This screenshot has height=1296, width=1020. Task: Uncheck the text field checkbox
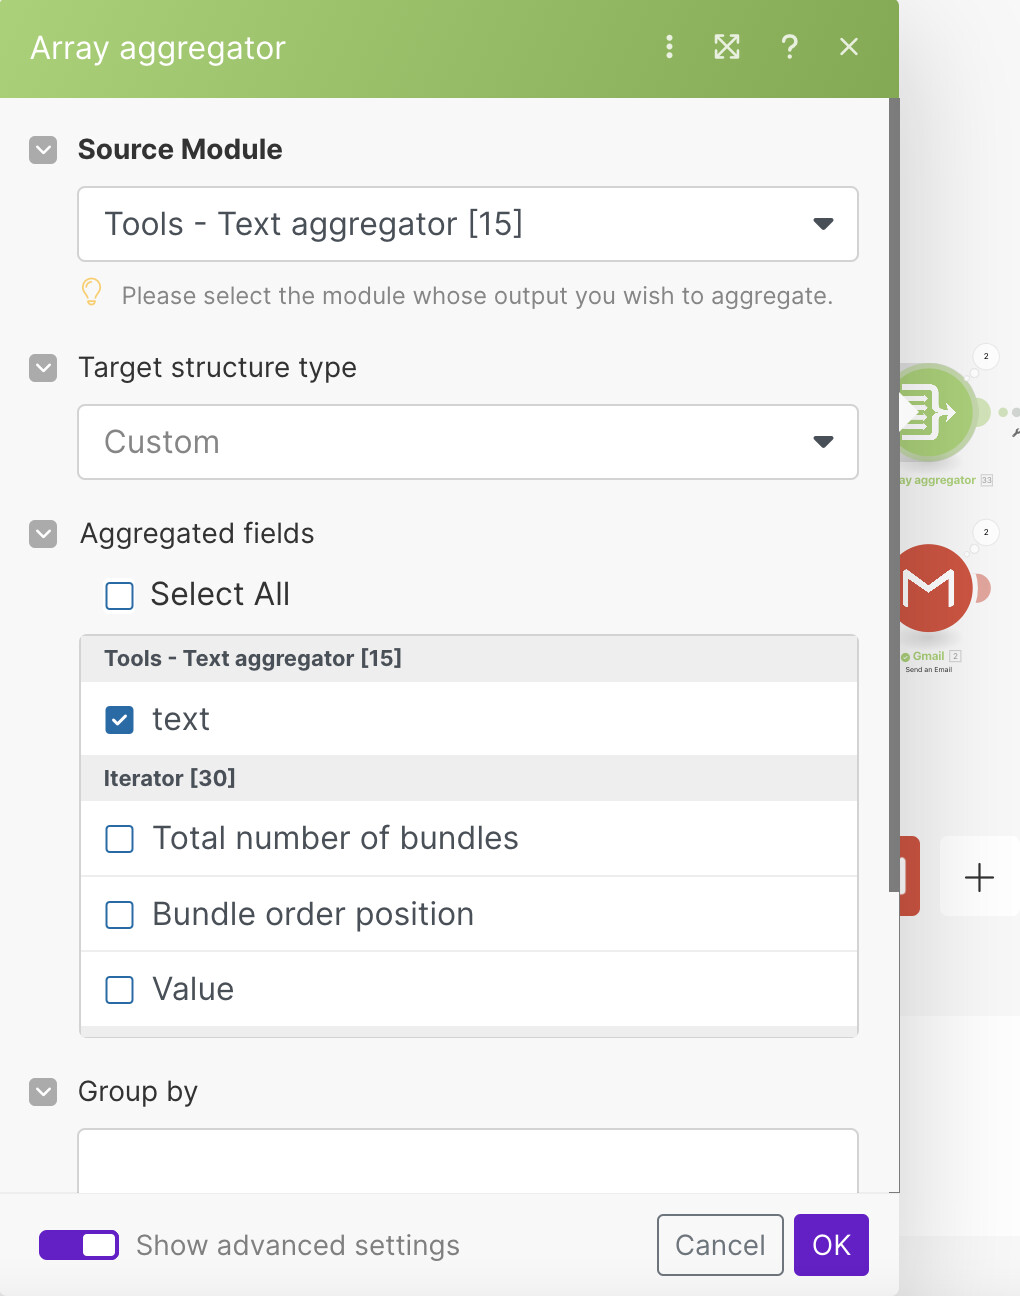tap(120, 720)
